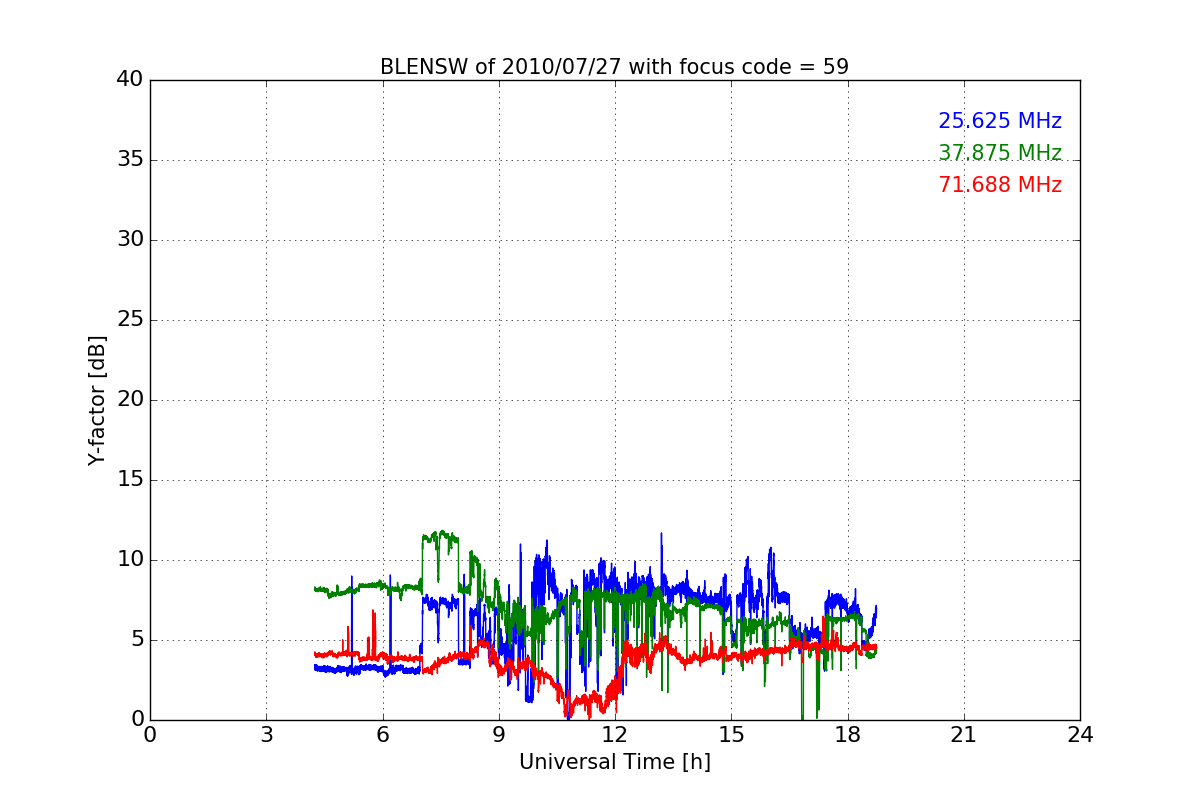Click y-axis tick value 35
The image size is (1200, 800).
[130, 160]
